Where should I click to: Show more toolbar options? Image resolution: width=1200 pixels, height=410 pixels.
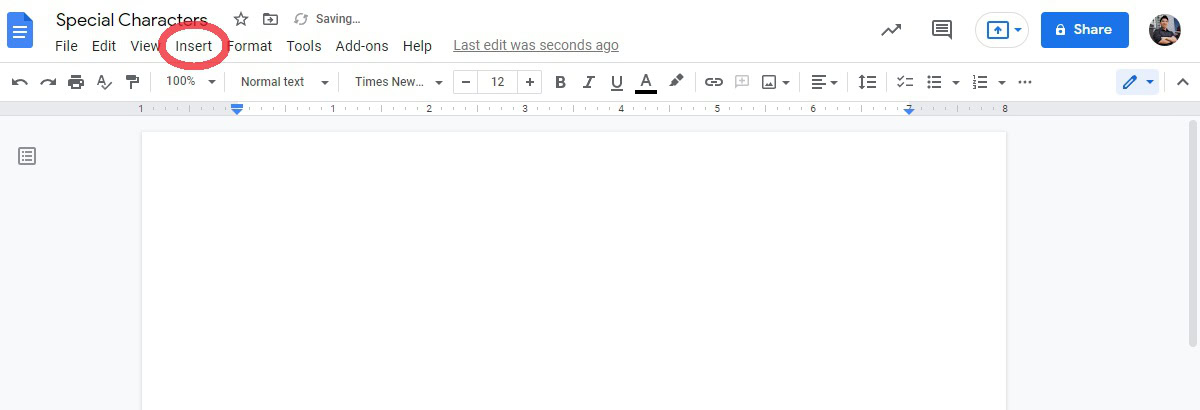point(1024,82)
